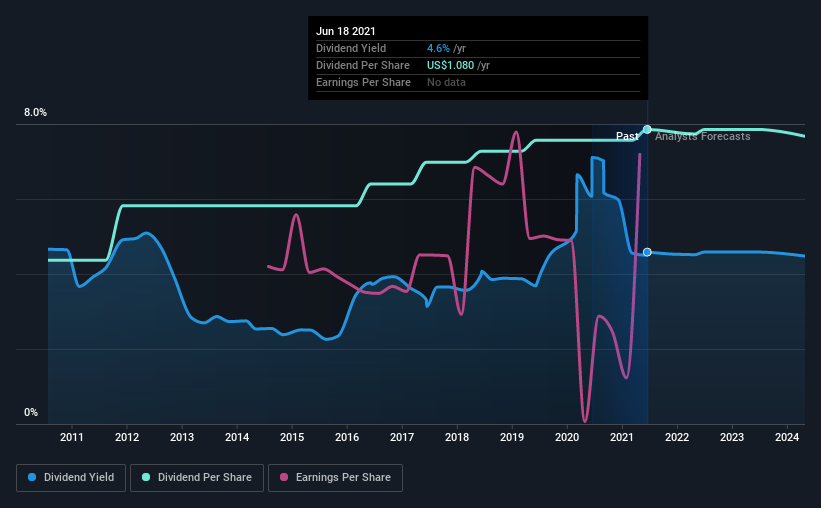Screen dimensions: 821x508
Task: Click the teal data point marker on the chart
Action: point(647,130)
